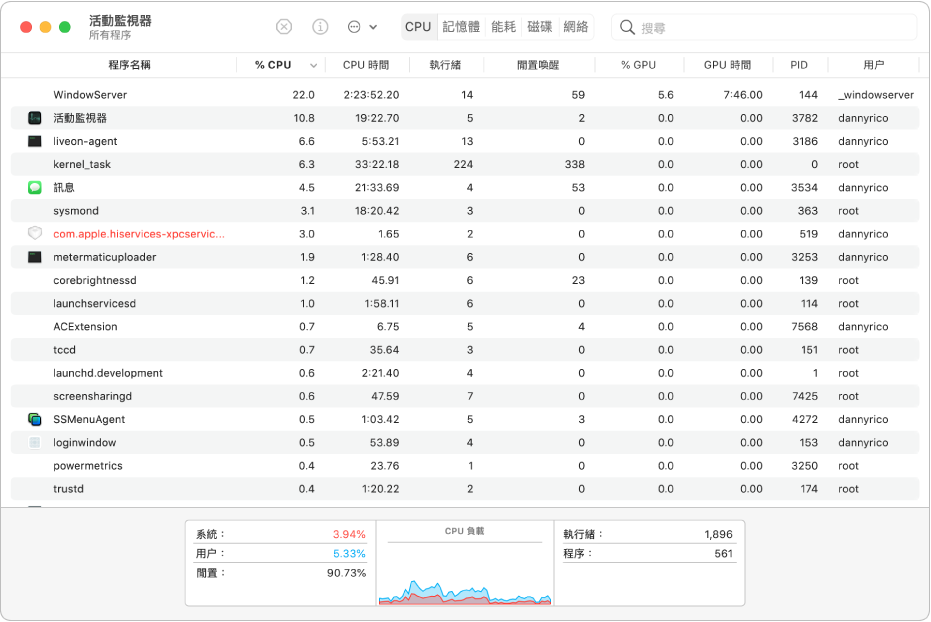The image size is (931, 622).
Task: Switch to the 網絡 tab
Action: (575, 27)
